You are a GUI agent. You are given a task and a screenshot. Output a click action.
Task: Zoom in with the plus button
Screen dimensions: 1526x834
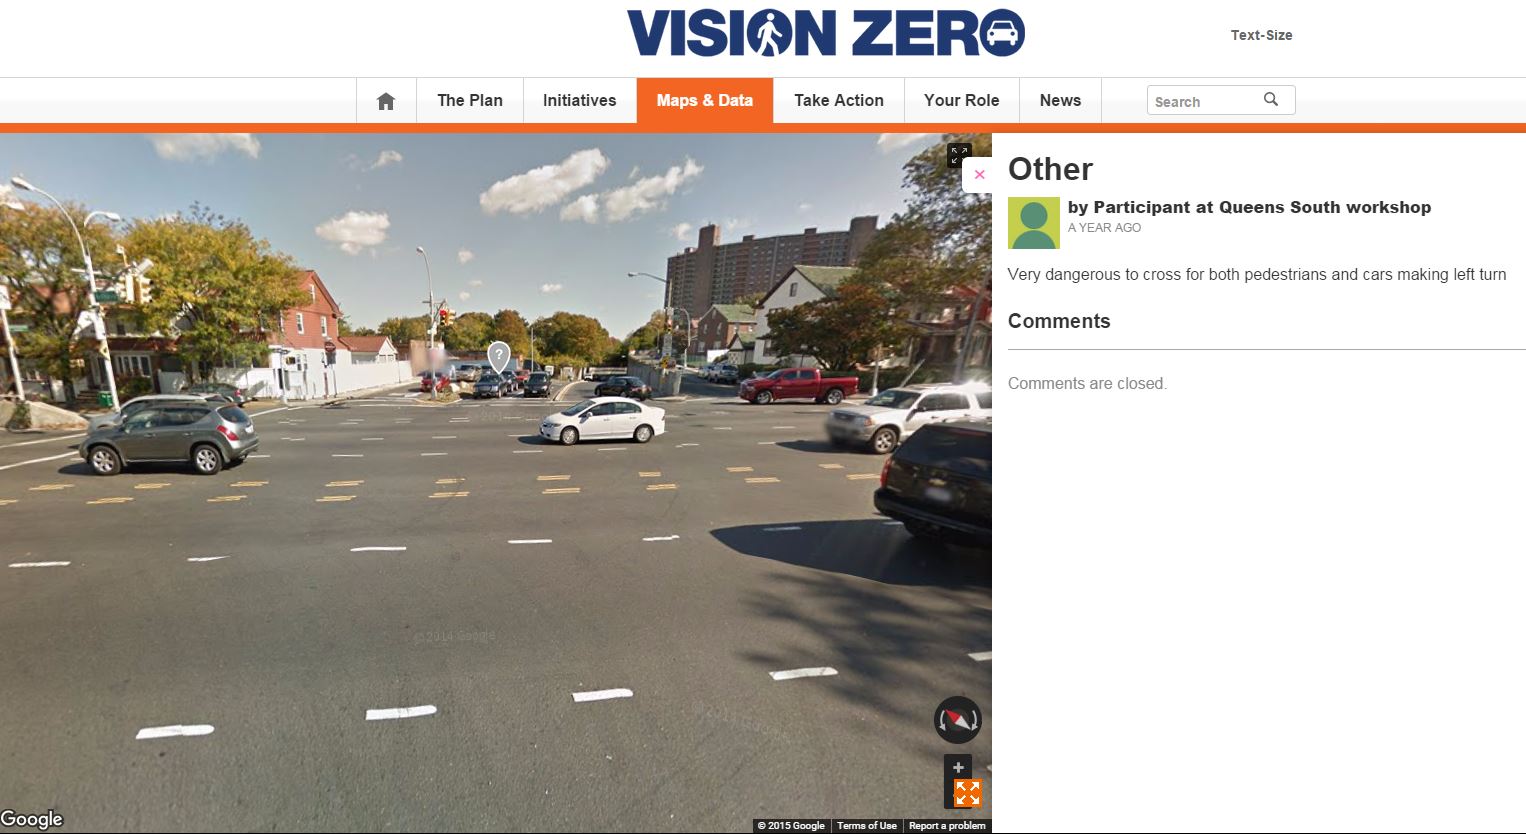coord(958,768)
